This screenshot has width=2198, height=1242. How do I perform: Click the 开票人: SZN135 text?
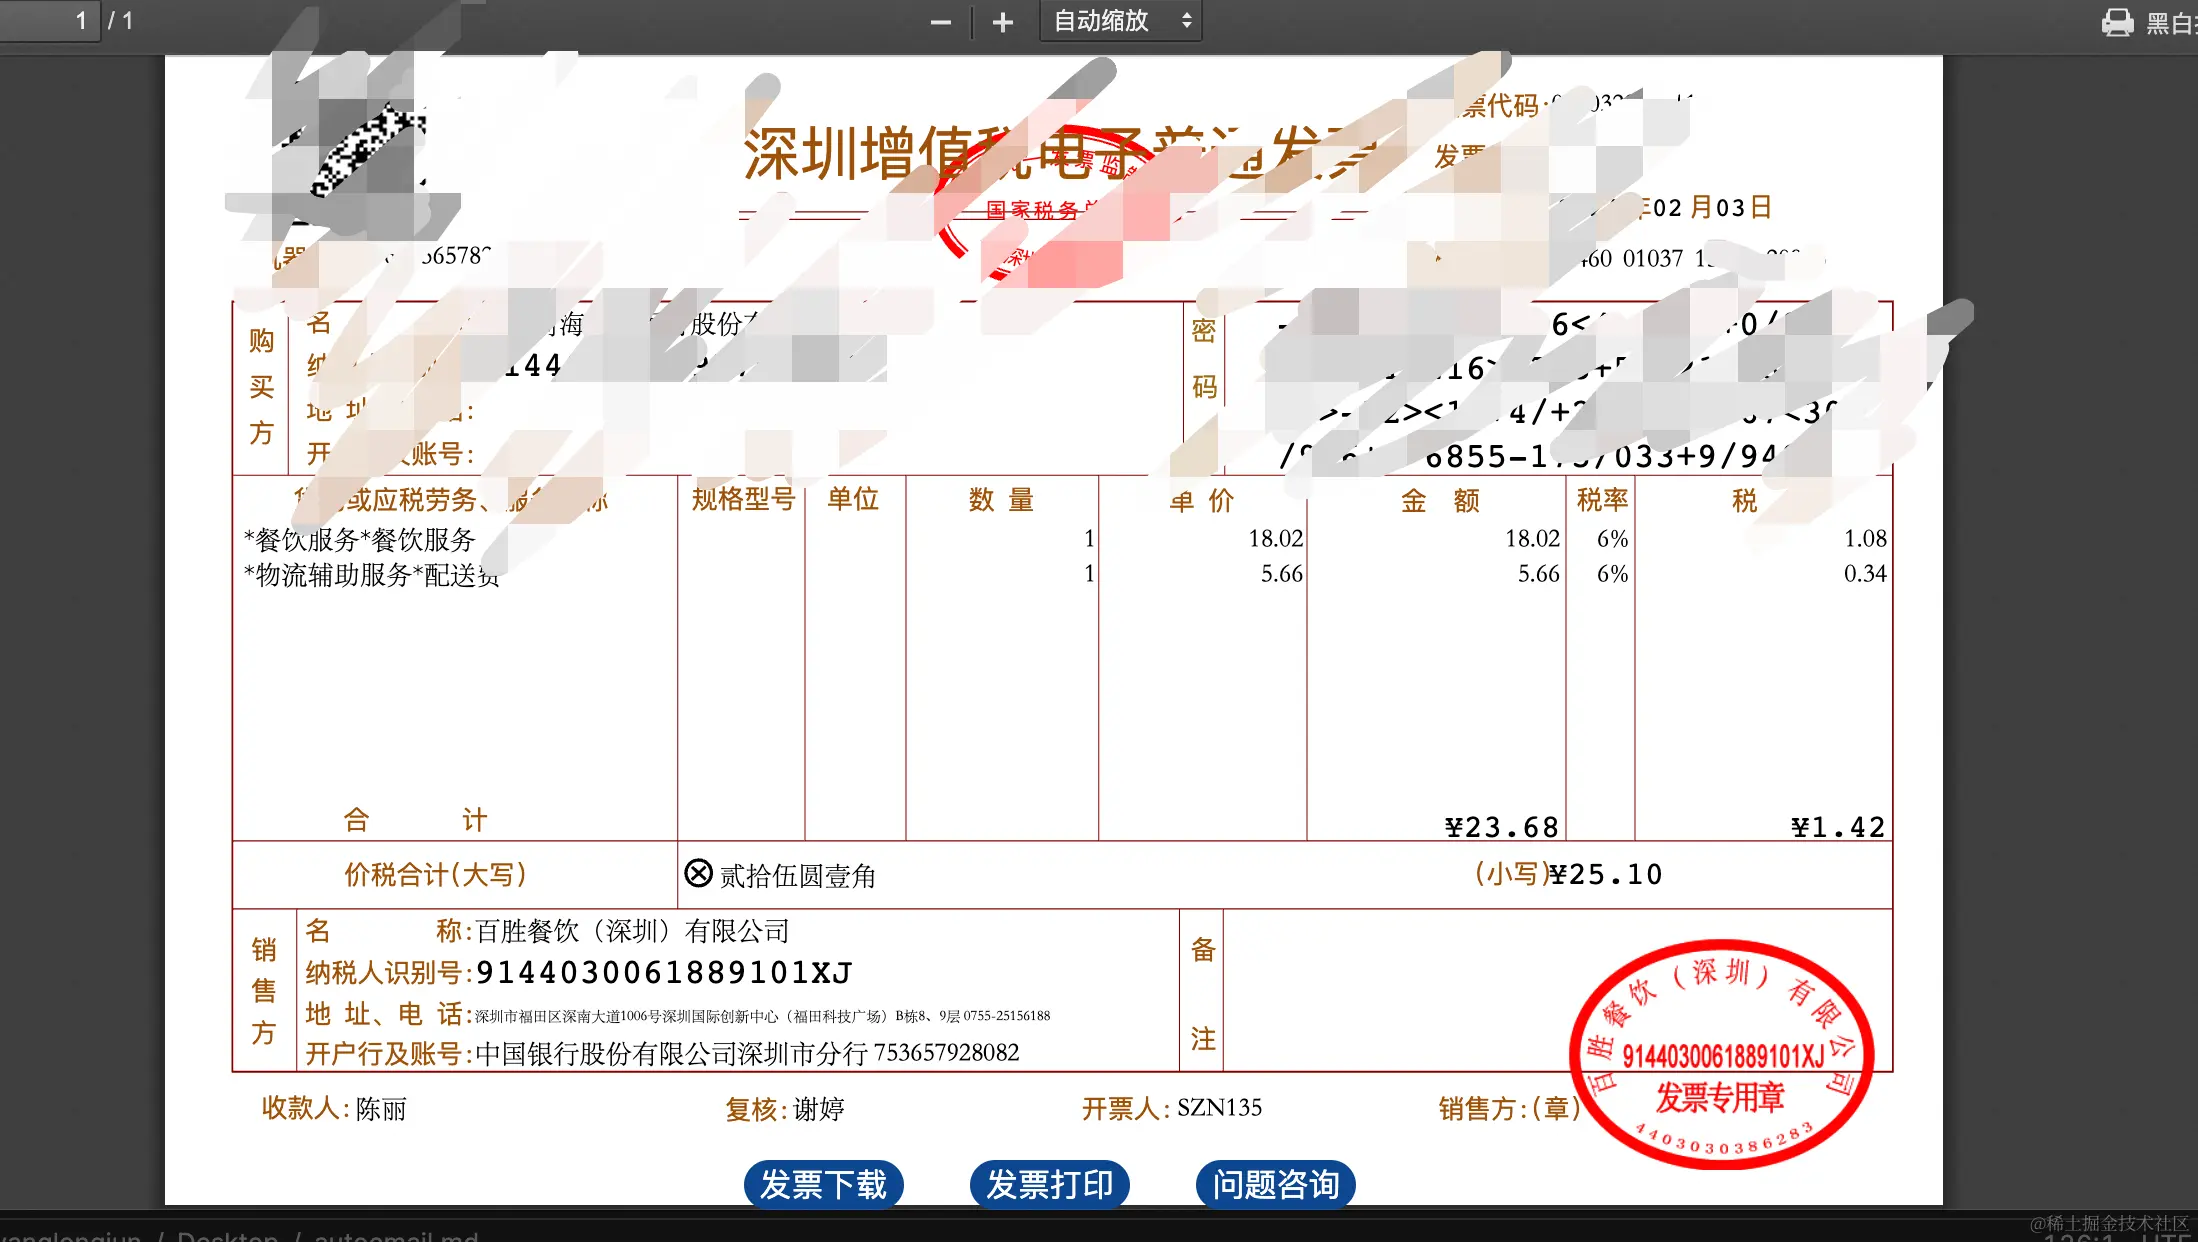click(x=1171, y=1108)
